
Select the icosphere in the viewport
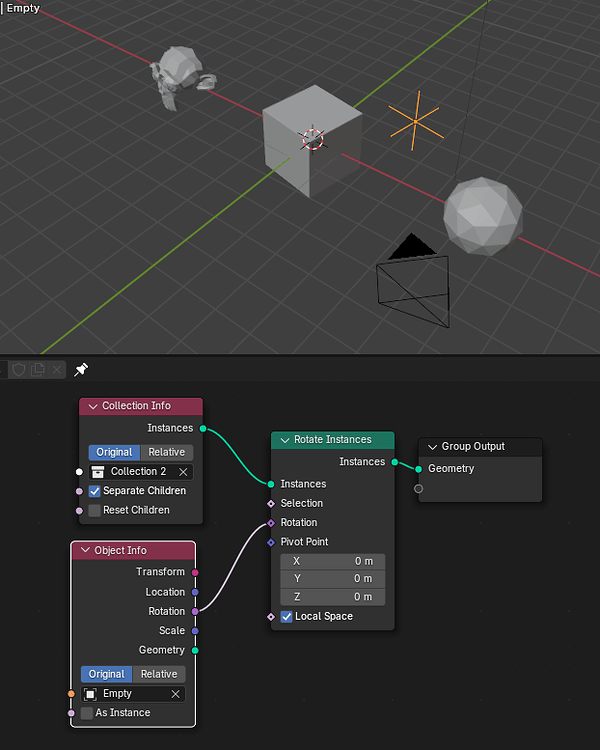[482, 216]
